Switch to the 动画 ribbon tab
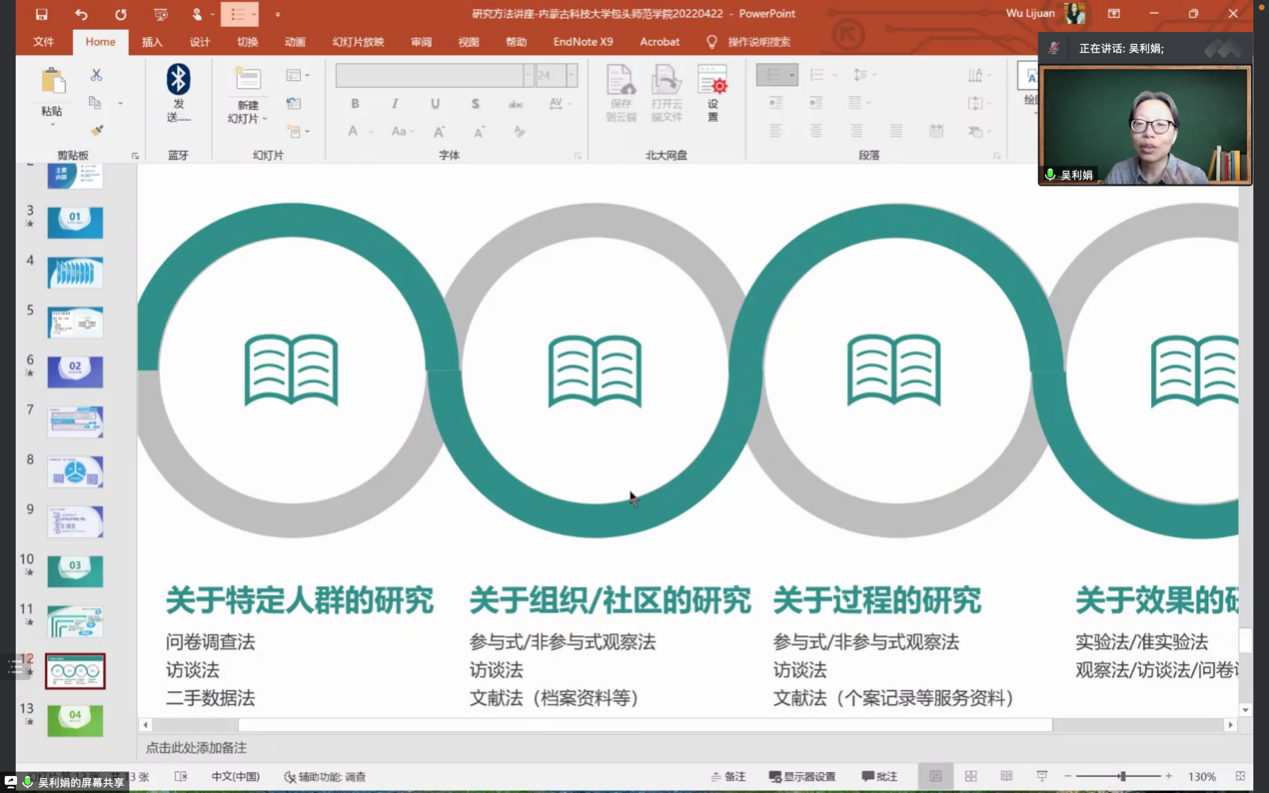 click(x=295, y=42)
